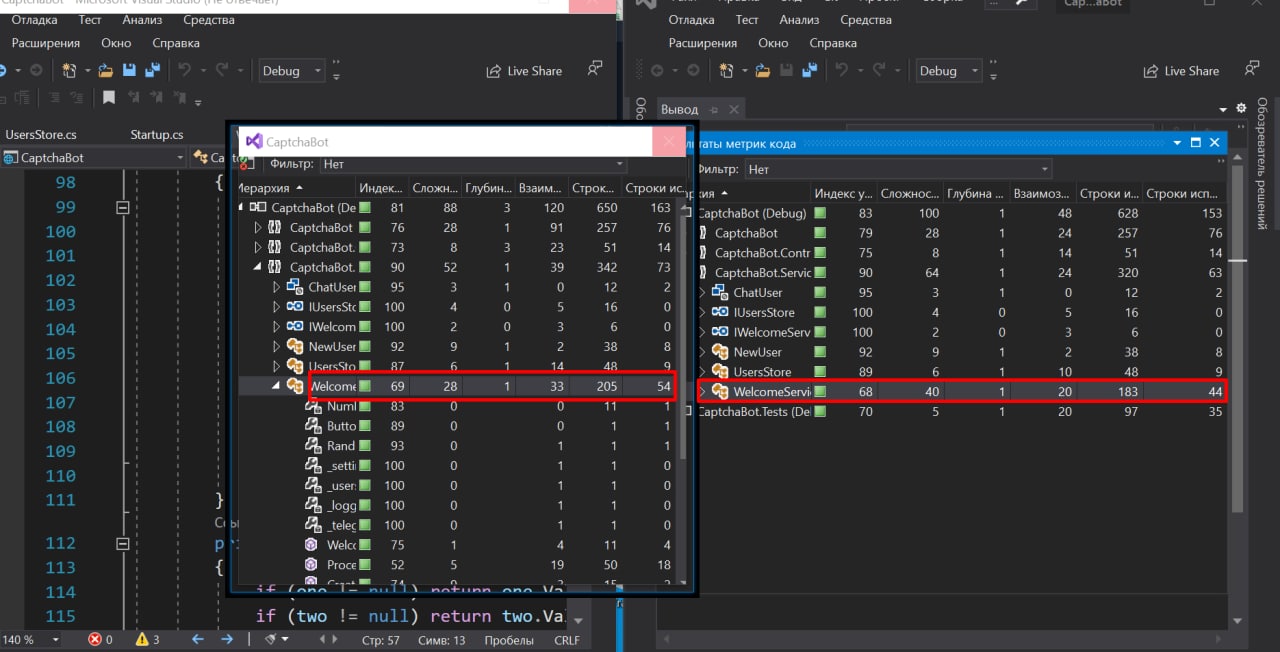Navigate forward with right arrow in editor bar
Viewport: 1280px width, 652px height.
coord(227,639)
